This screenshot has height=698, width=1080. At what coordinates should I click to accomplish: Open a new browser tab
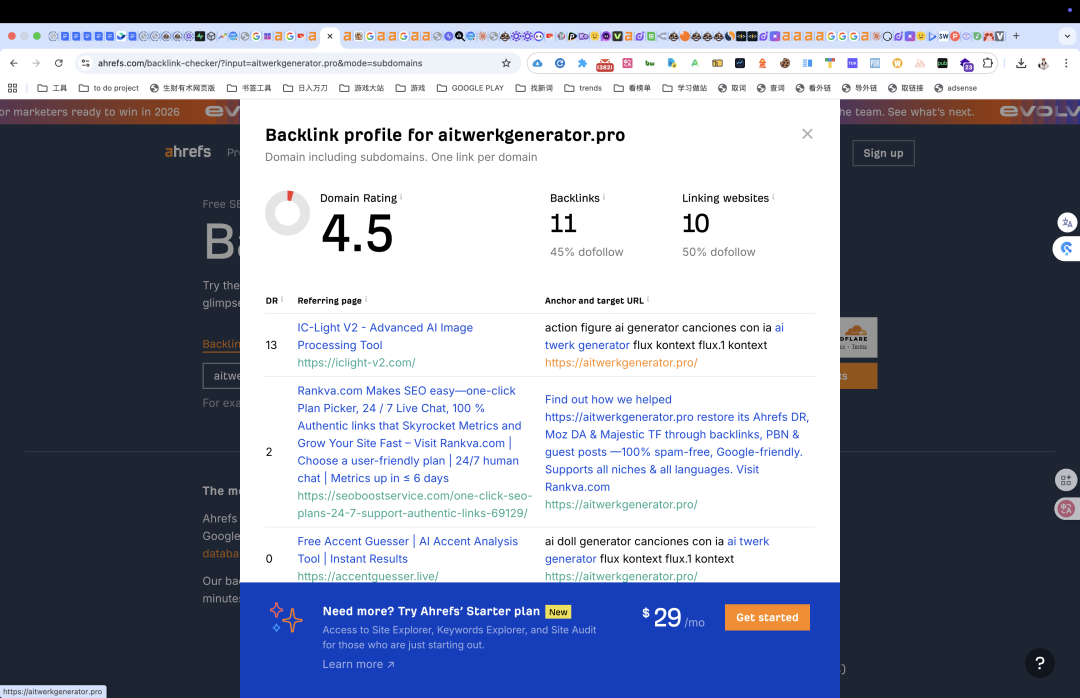point(1016,36)
